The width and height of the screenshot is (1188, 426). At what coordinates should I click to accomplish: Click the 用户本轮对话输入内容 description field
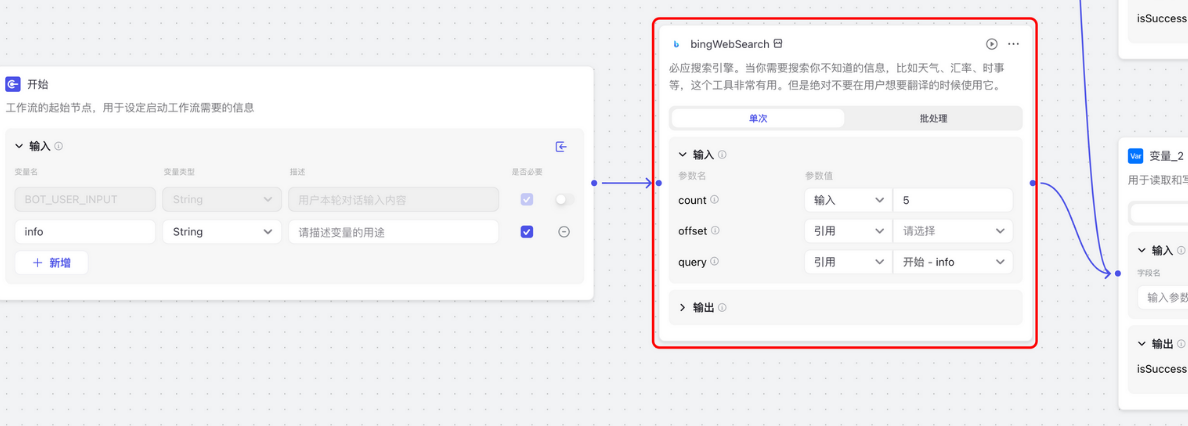(x=393, y=199)
